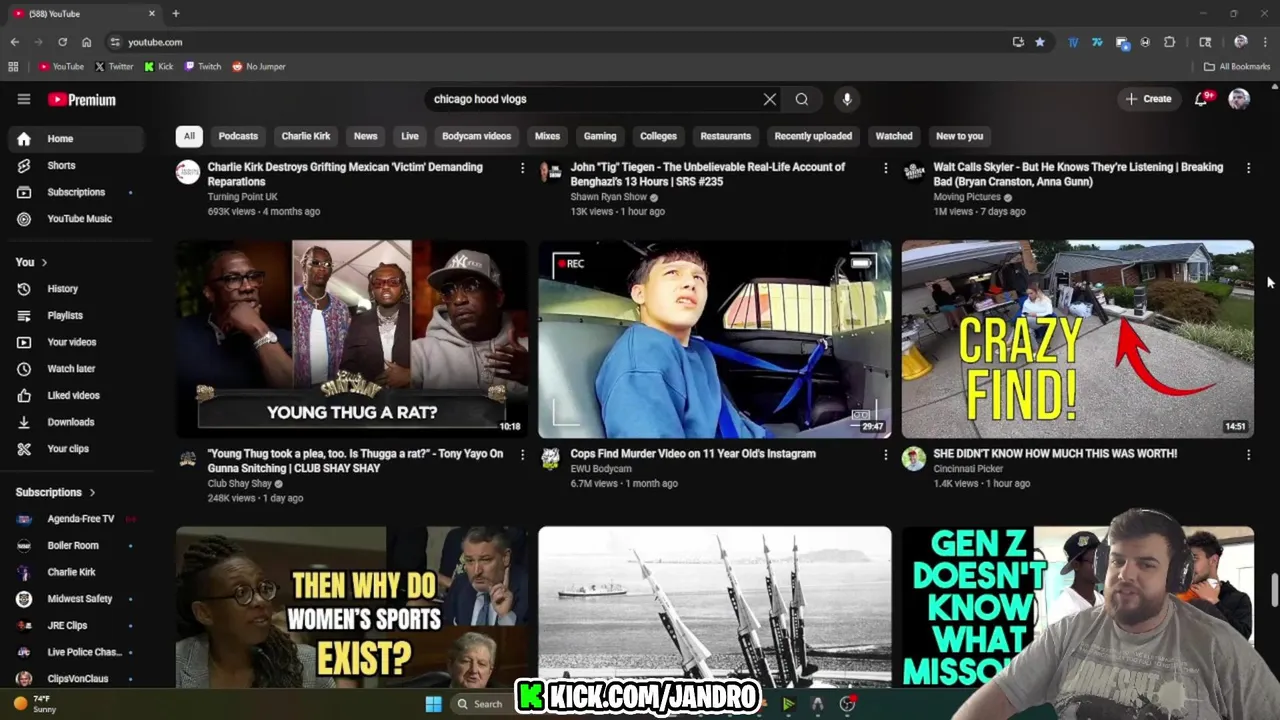Select the New to you filter chip
This screenshot has height=720, width=1280.
click(960, 136)
